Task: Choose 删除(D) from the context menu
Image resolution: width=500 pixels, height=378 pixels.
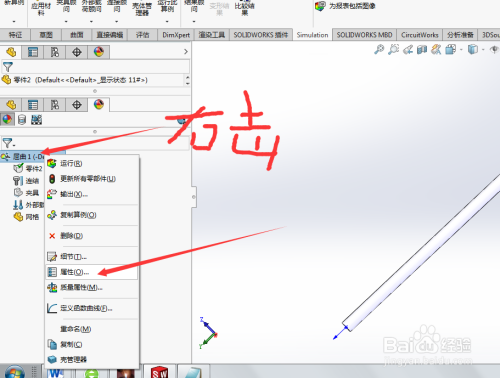Action: pyautogui.click(x=92, y=236)
